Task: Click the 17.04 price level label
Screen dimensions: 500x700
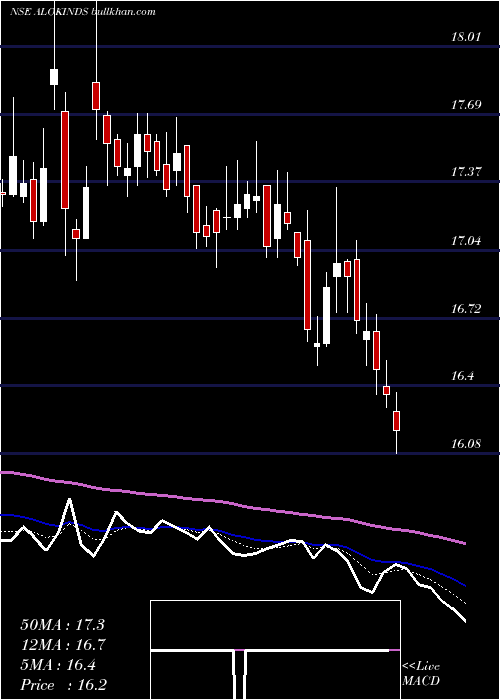Action: coord(466,241)
